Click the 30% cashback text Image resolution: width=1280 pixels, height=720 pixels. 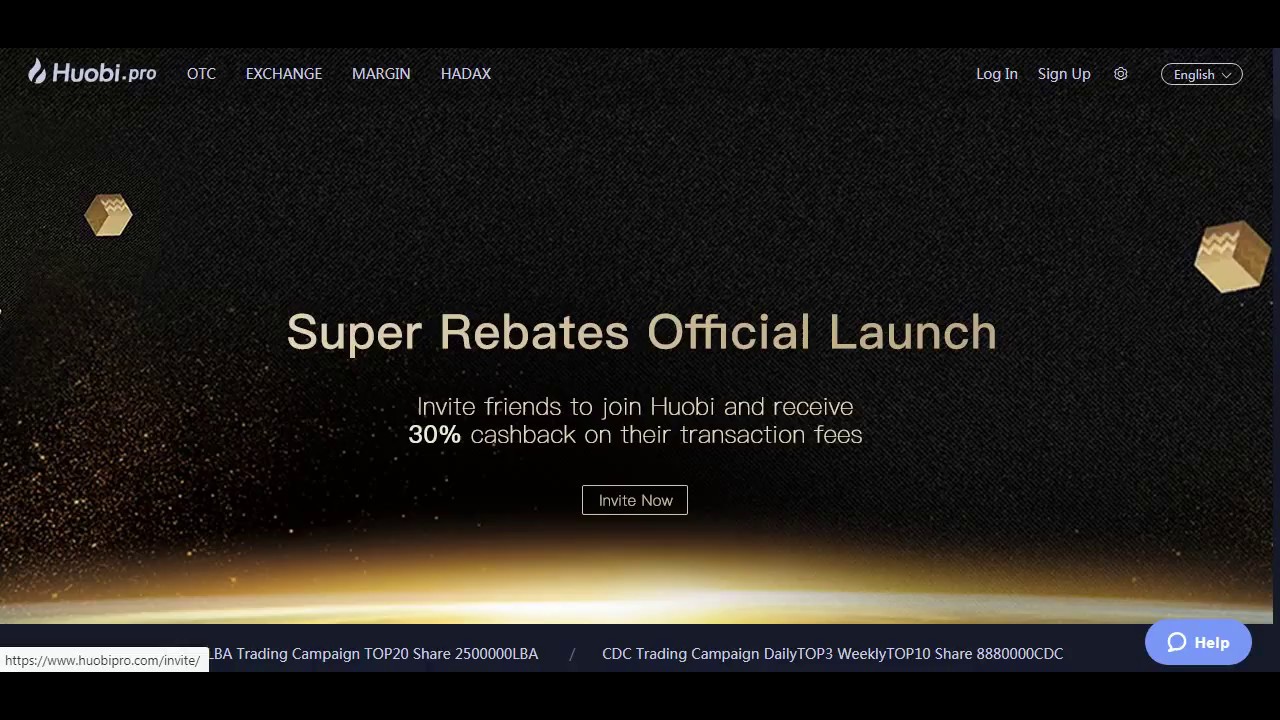[635, 434]
